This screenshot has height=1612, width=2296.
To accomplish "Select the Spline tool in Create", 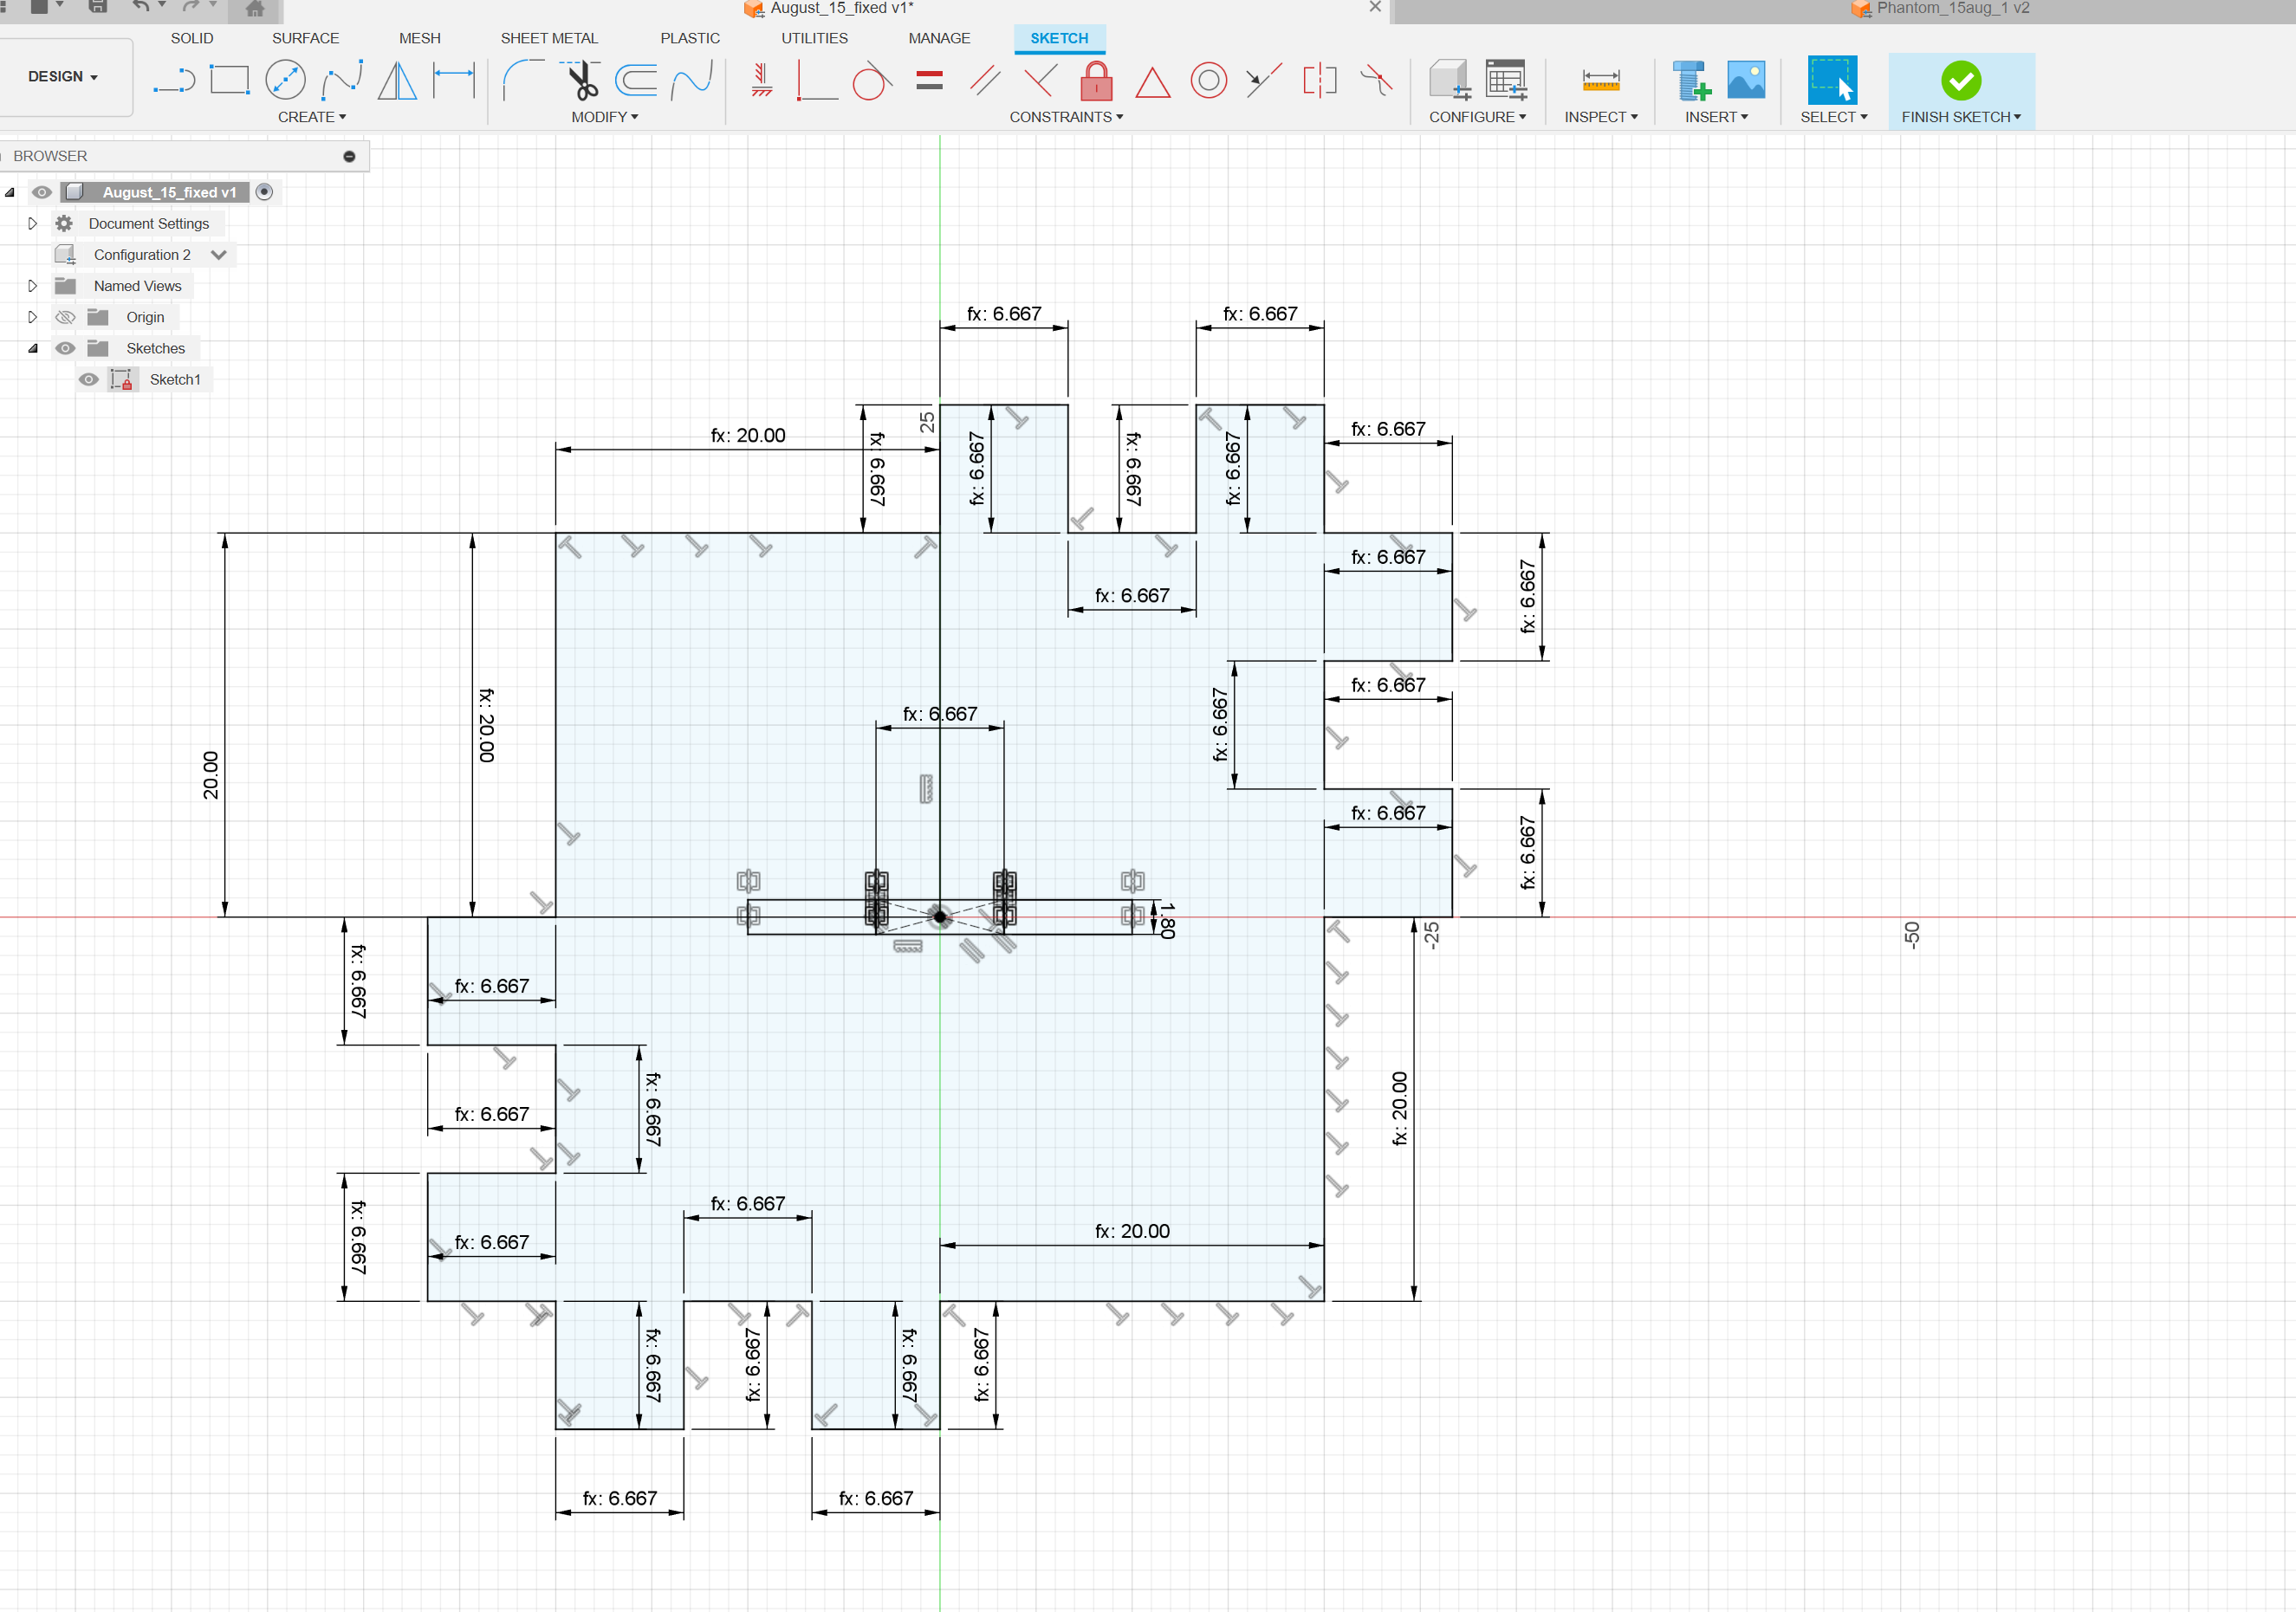I will point(341,80).
